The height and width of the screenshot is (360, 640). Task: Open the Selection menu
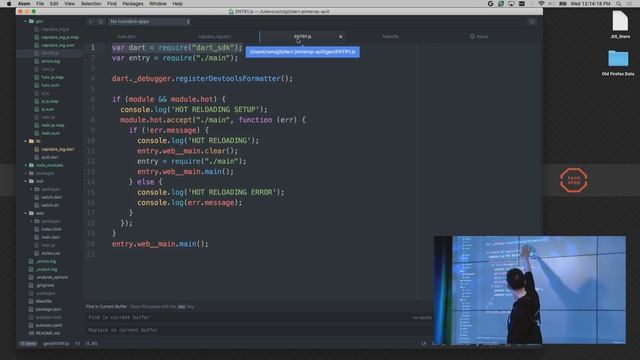point(91,4)
